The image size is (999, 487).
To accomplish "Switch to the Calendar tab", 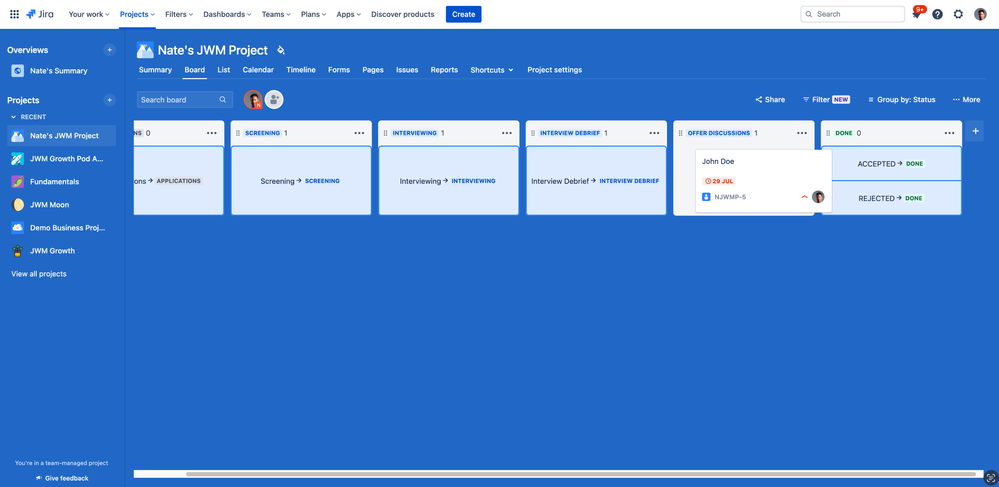I will pyautogui.click(x=258, y=70).
